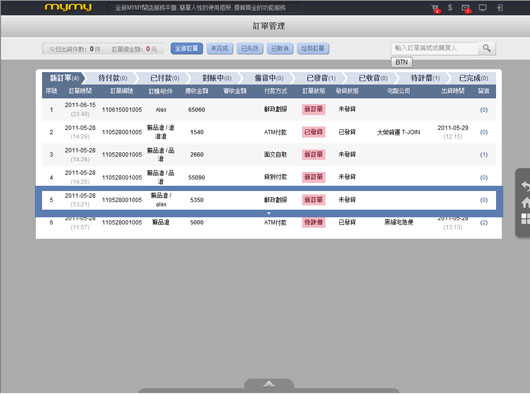Click buyer name Alex in row 1
The width and height of the screenshot is (530, 394).
tap(161, 109)
